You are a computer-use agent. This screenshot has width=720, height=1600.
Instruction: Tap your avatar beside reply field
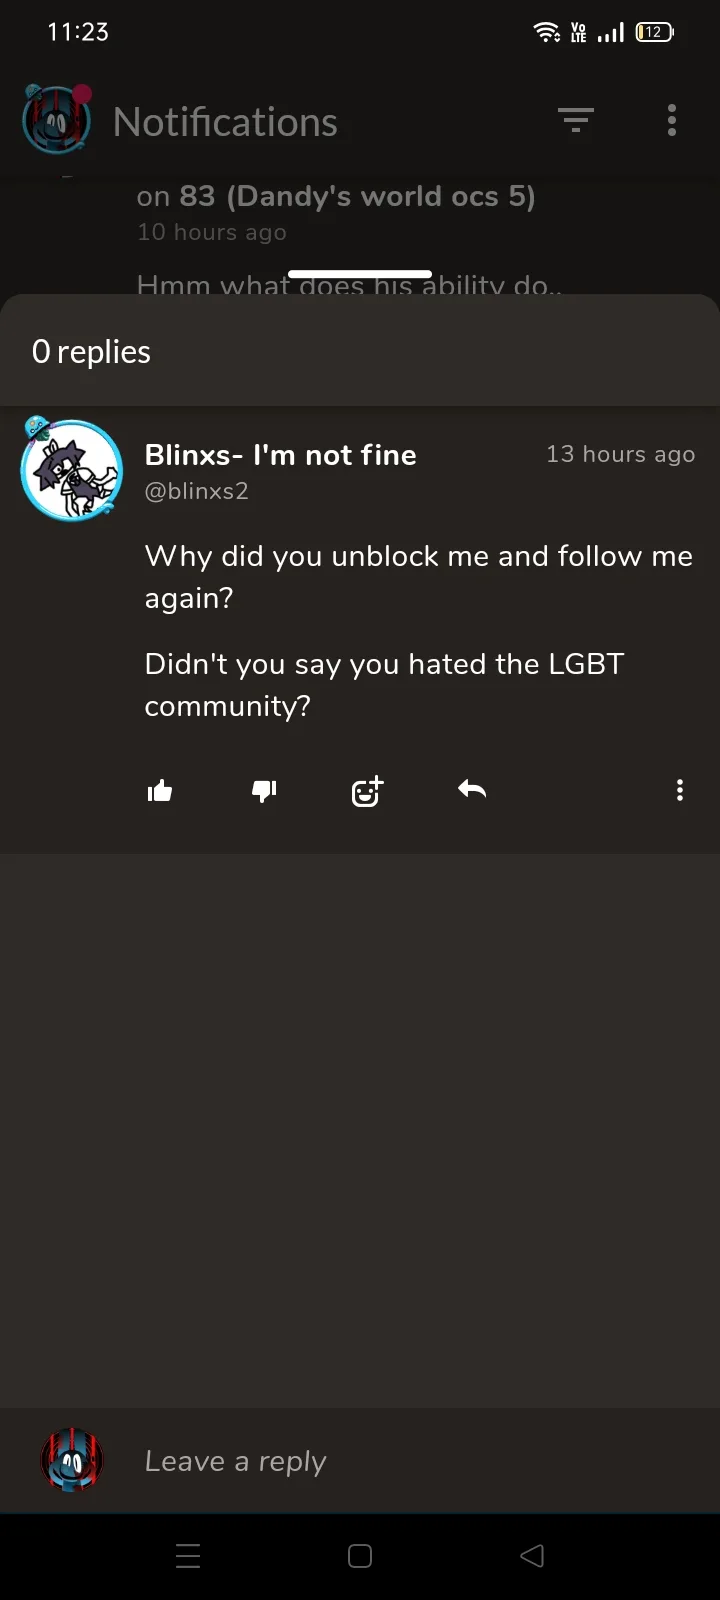click(72, 1461)
